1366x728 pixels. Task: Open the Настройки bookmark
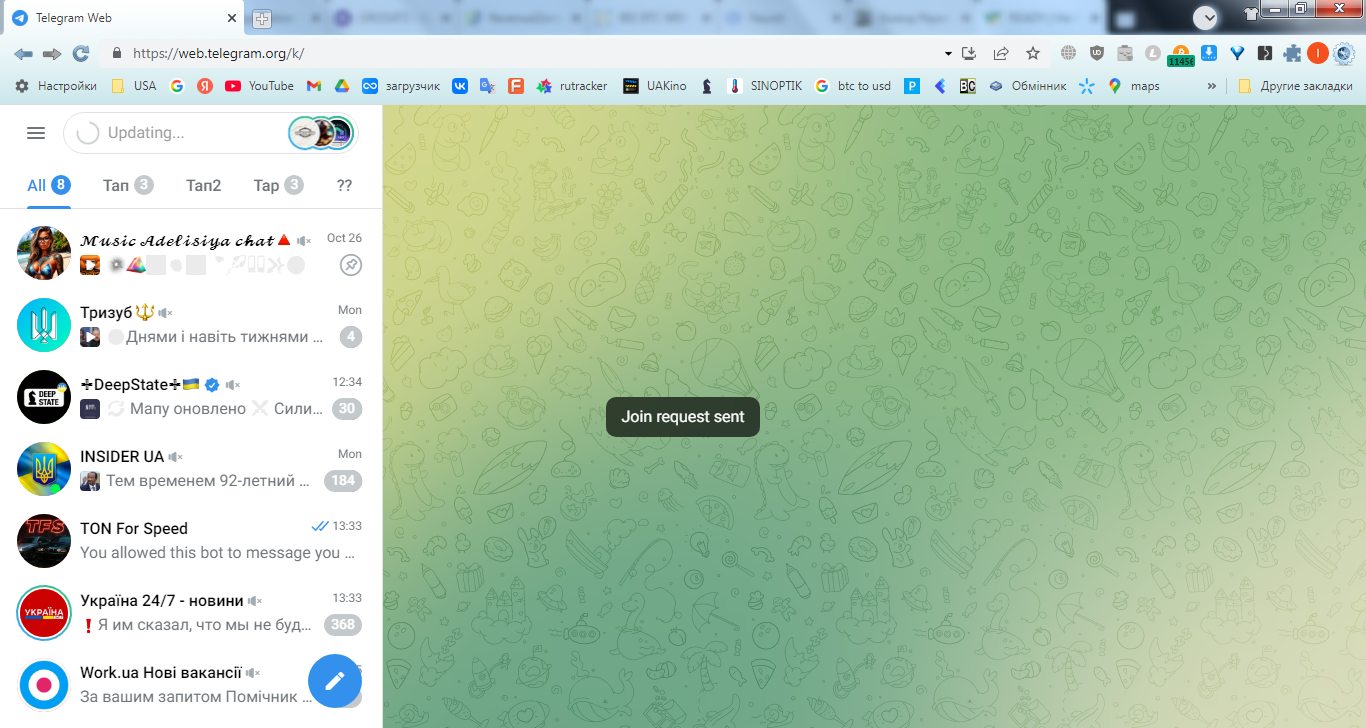56,86
